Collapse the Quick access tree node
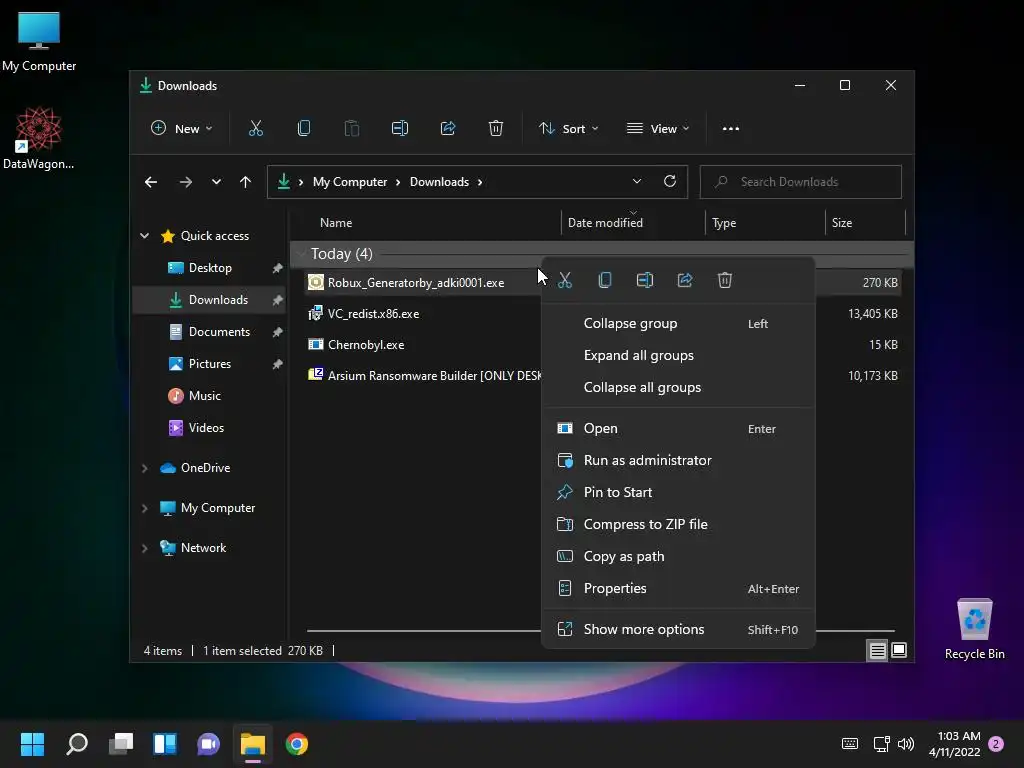Viewport: 1024px width, 768px height. 144,236
